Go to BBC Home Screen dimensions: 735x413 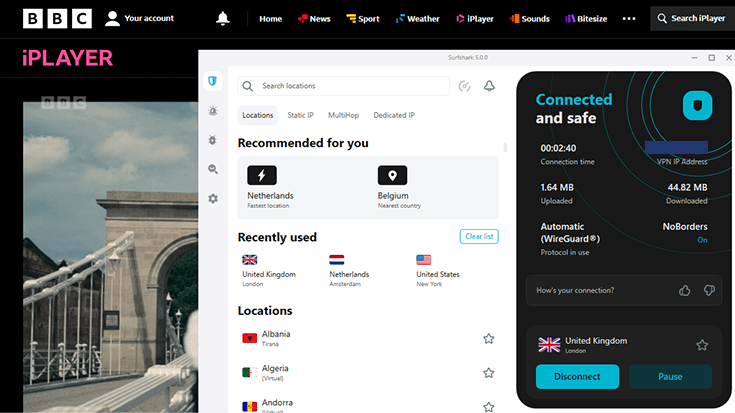(x=270, y=19)
